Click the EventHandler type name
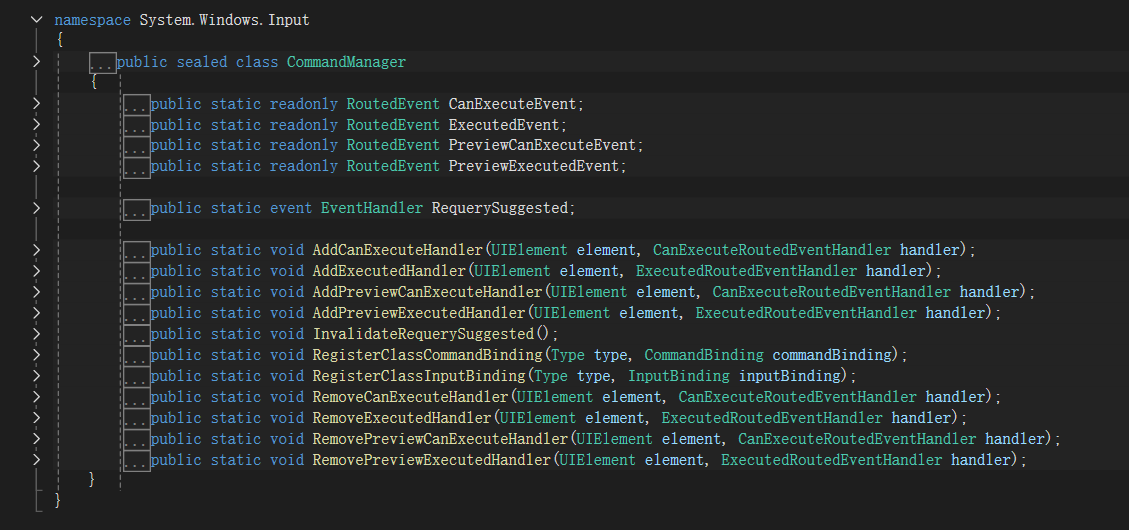The height and width of the screenshot is (530, 1129). point(371,208)
